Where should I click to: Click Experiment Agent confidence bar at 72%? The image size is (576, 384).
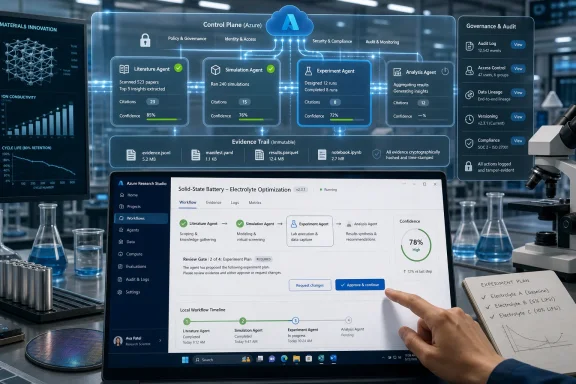tap(347, 120)
